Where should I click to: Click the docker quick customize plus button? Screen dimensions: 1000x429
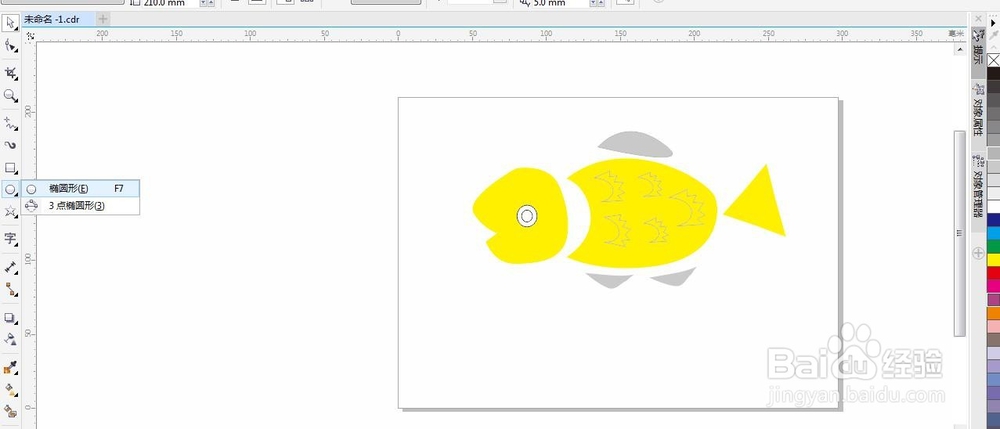[978, 253]
